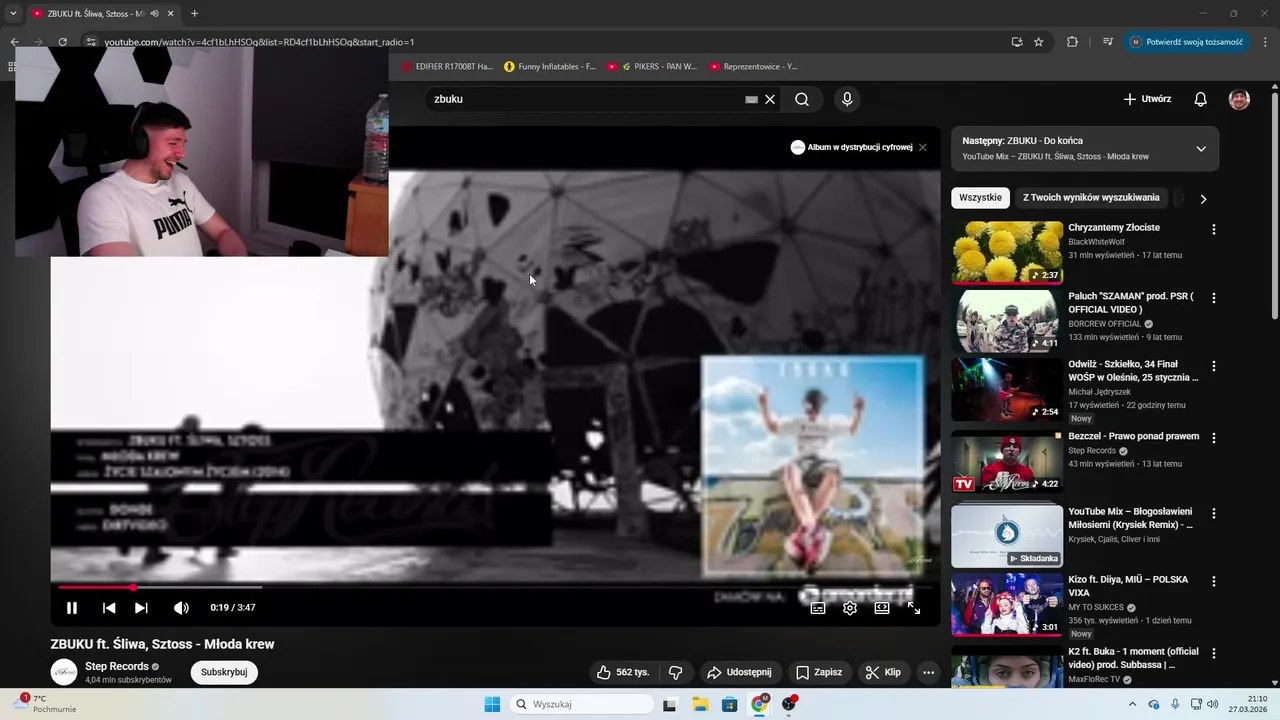Open the on-screen keyboard icon in search box
1280x720 pixels.
751,99
